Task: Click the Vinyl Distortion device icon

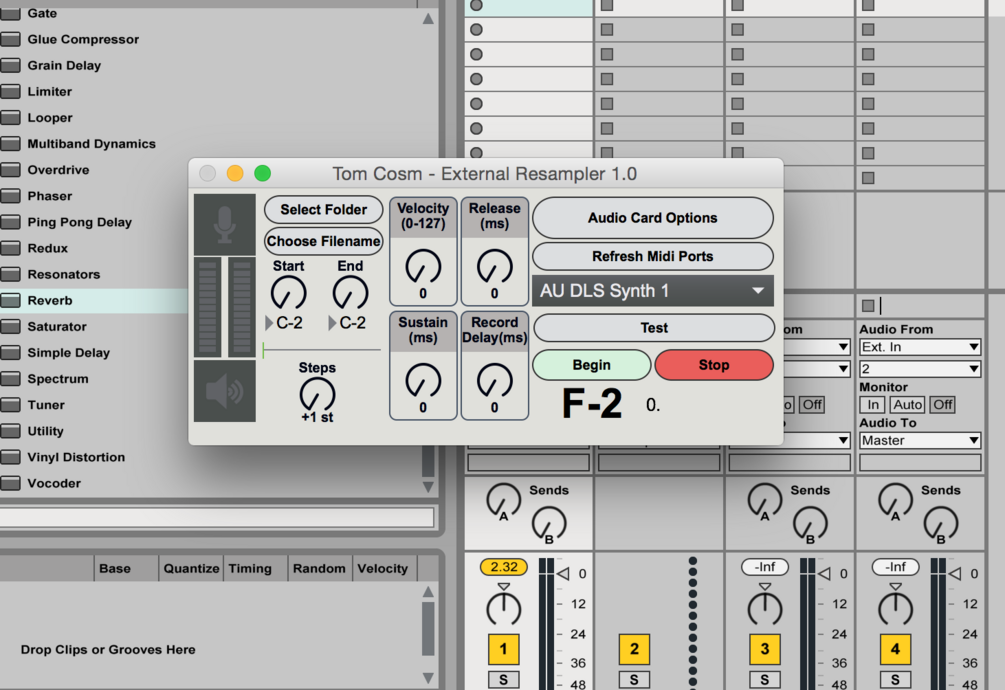Action: (10, 457)
